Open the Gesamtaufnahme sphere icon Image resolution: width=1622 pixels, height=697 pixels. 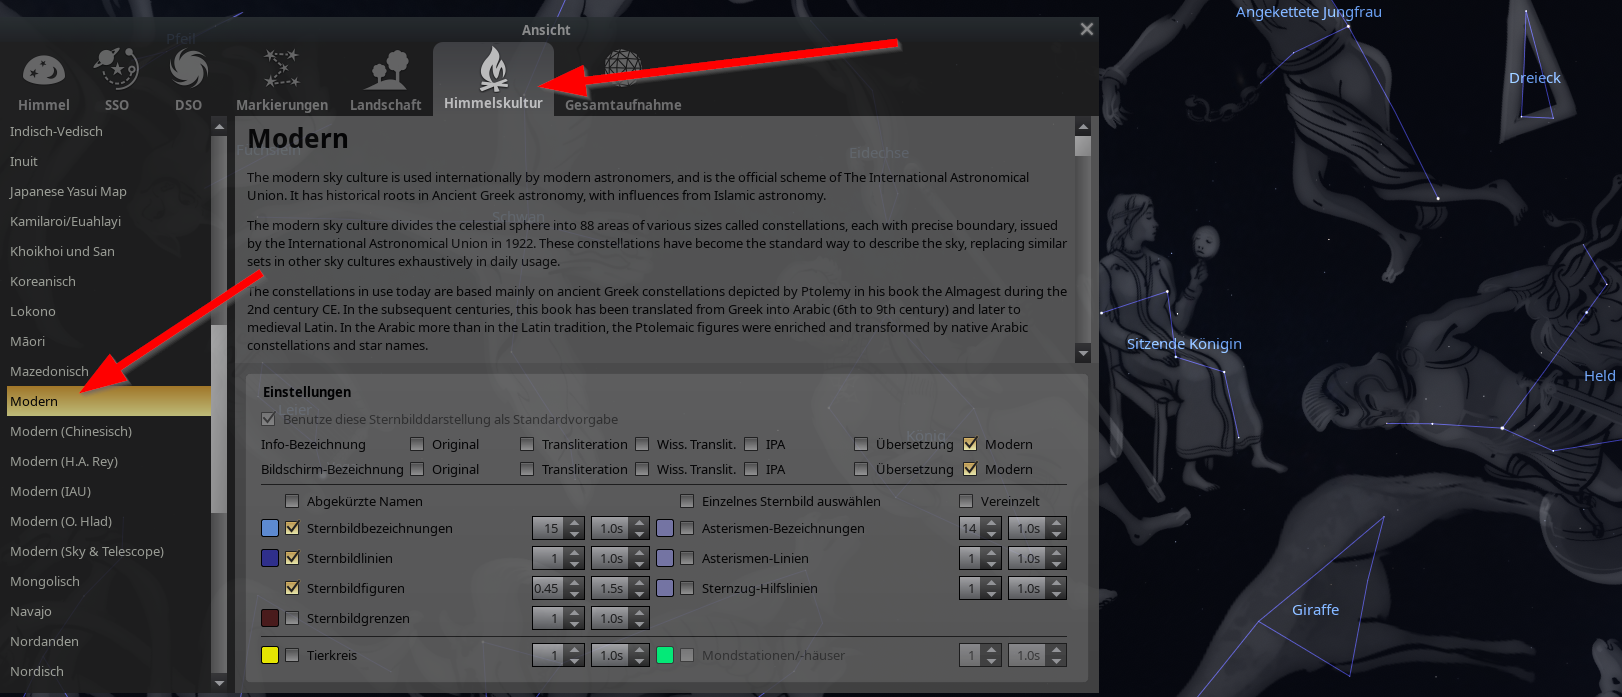pyautogui.click(x=623, y=69)
